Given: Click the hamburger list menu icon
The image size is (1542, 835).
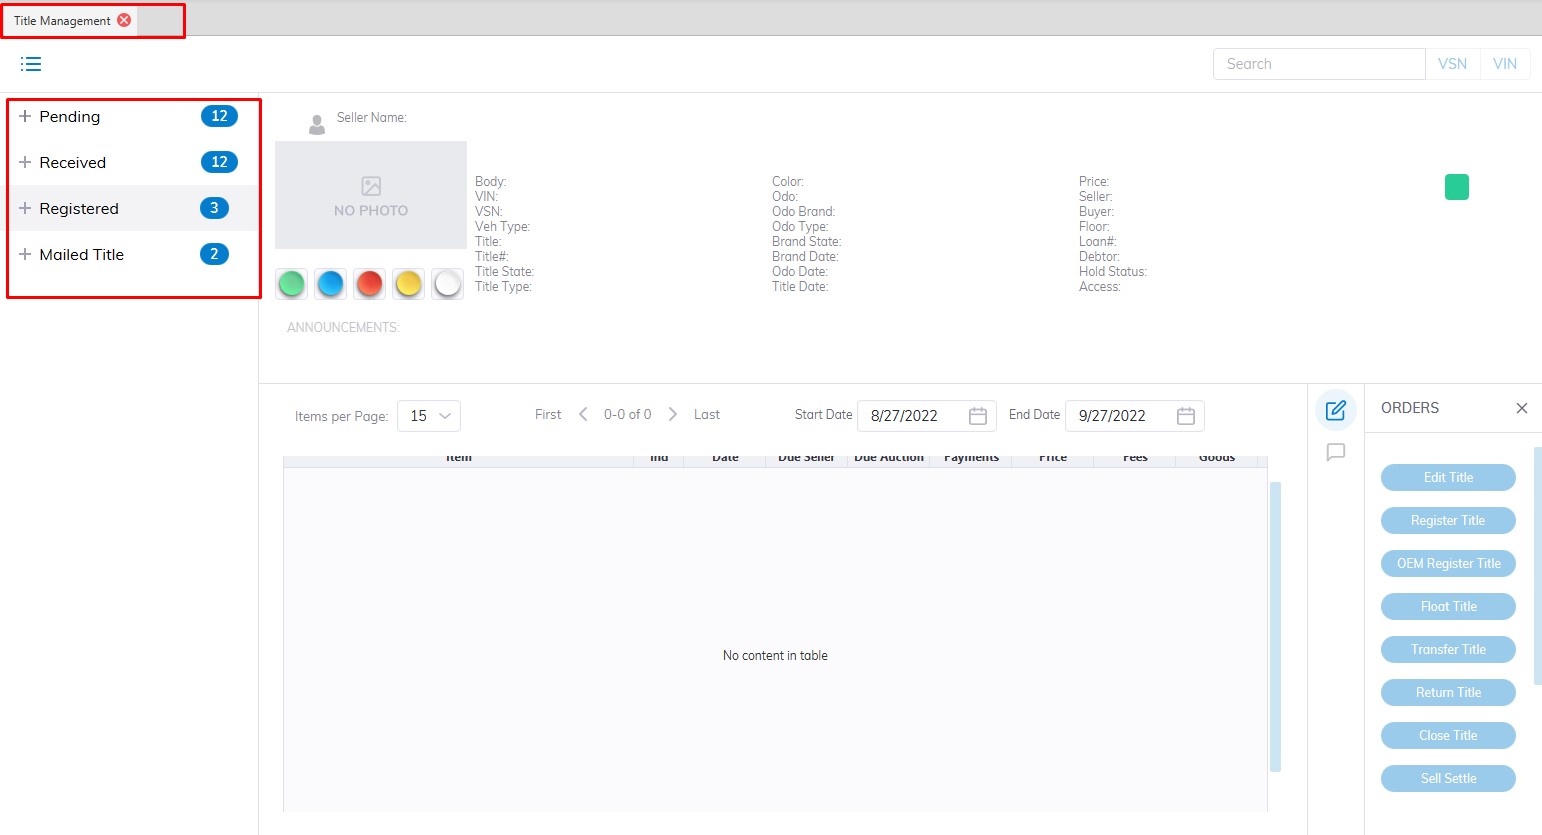Looking at the screenshot, I should coord(31,64).
